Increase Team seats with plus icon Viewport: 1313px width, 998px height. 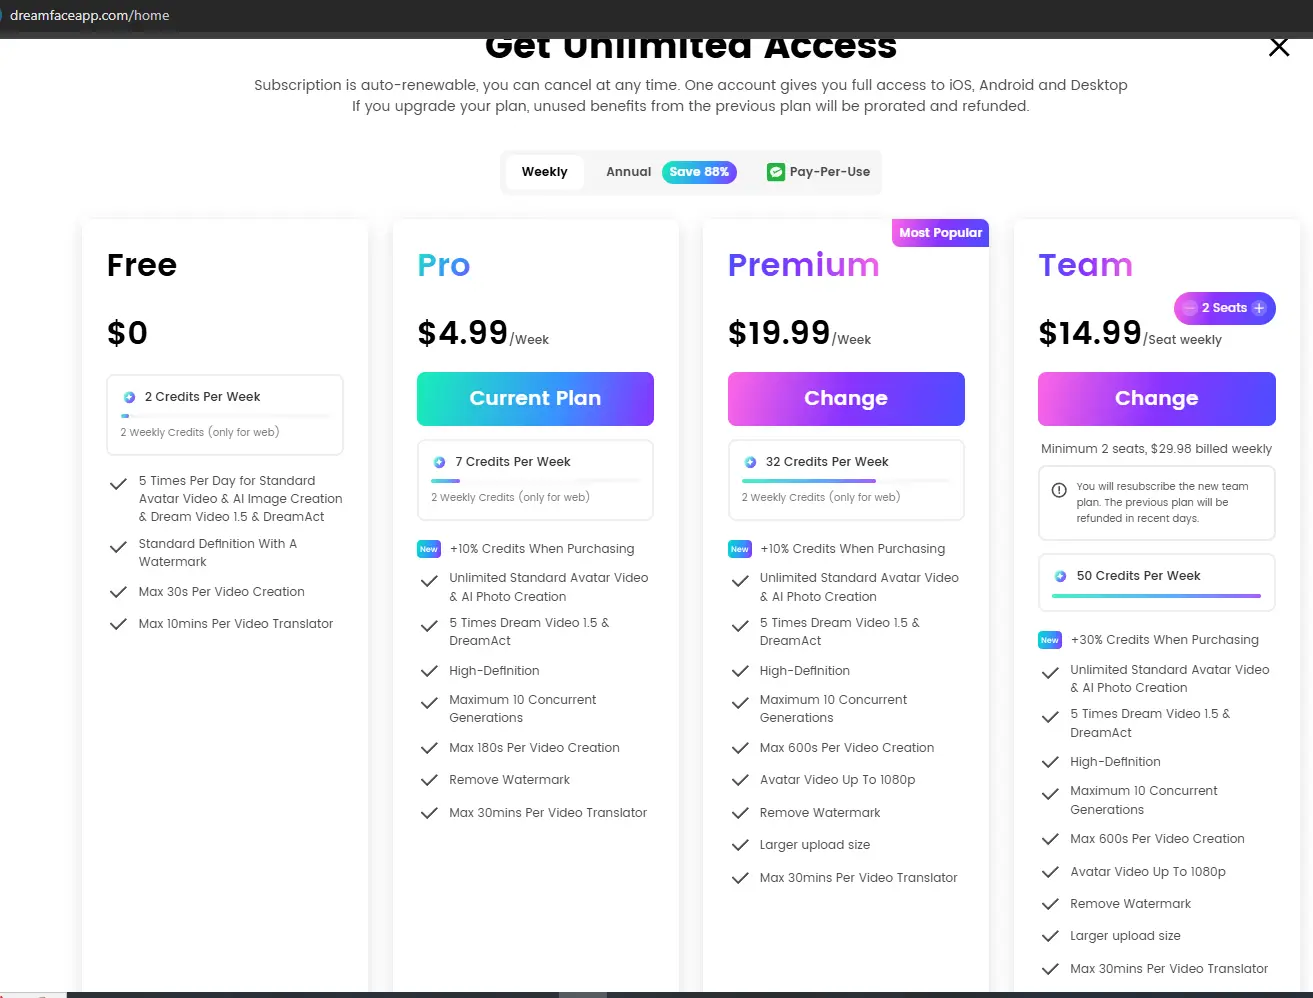coord(1259,308)
